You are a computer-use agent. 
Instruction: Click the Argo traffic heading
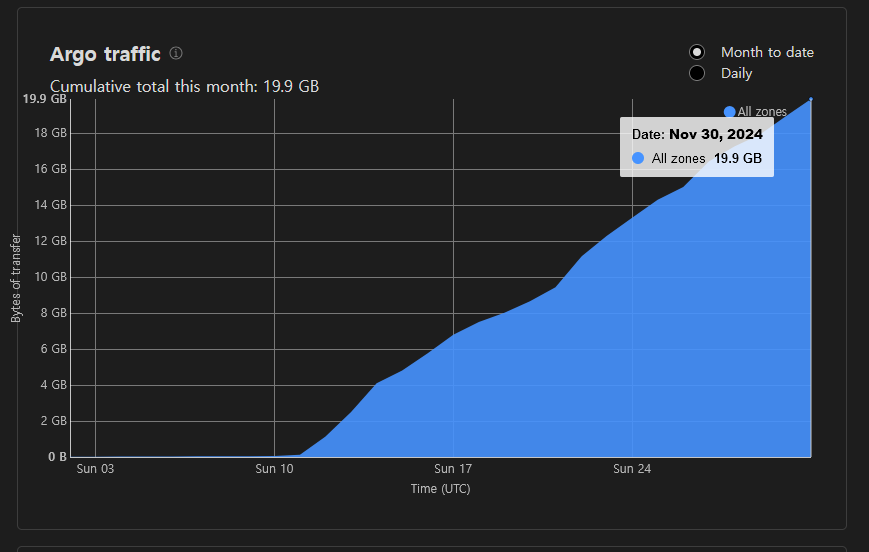pos(105,54)
